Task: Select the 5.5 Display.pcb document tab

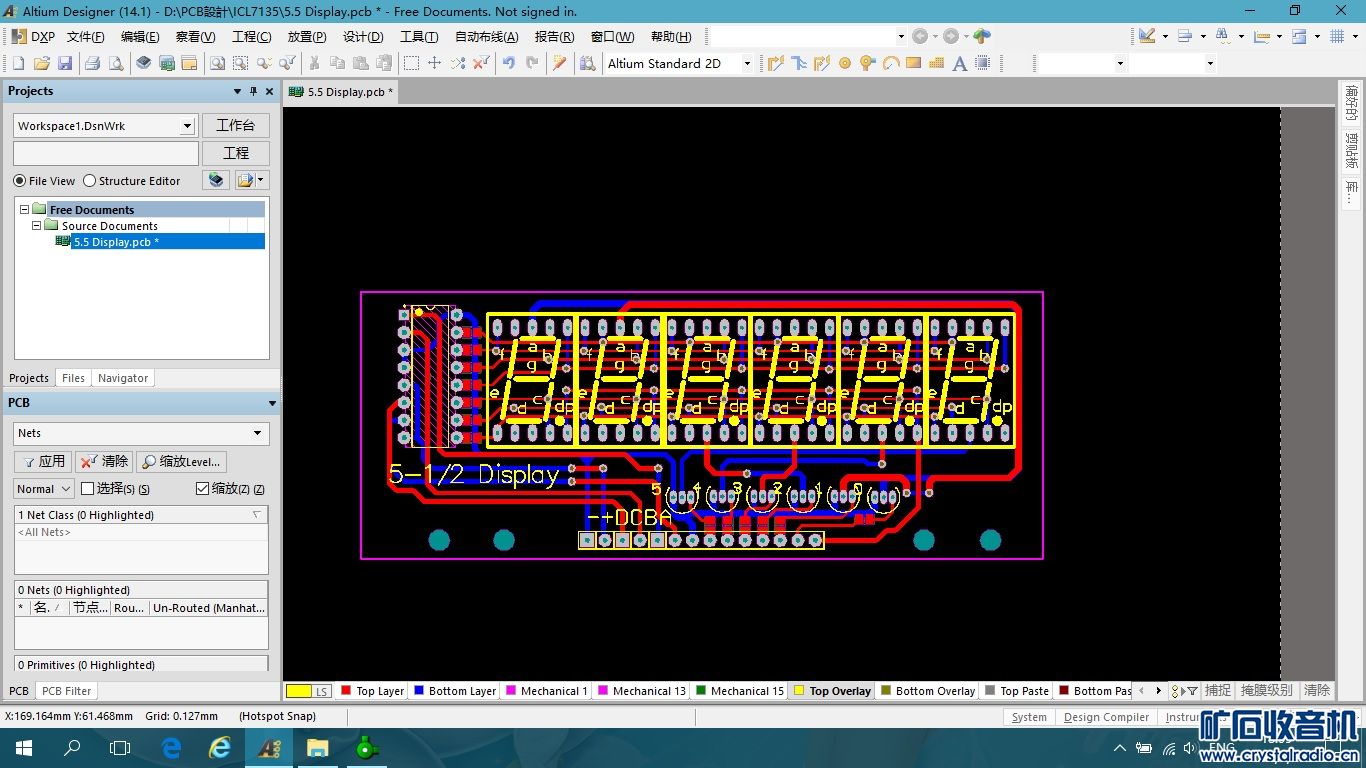Action: (340, 92)
